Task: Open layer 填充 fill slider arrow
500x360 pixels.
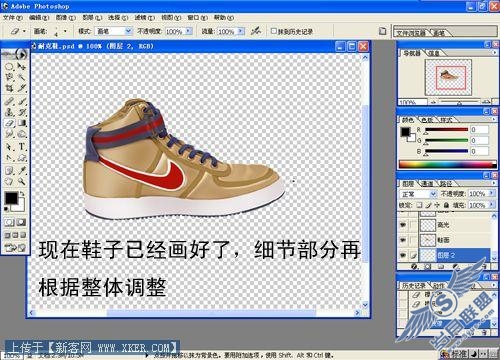Action: coord(491,205)
